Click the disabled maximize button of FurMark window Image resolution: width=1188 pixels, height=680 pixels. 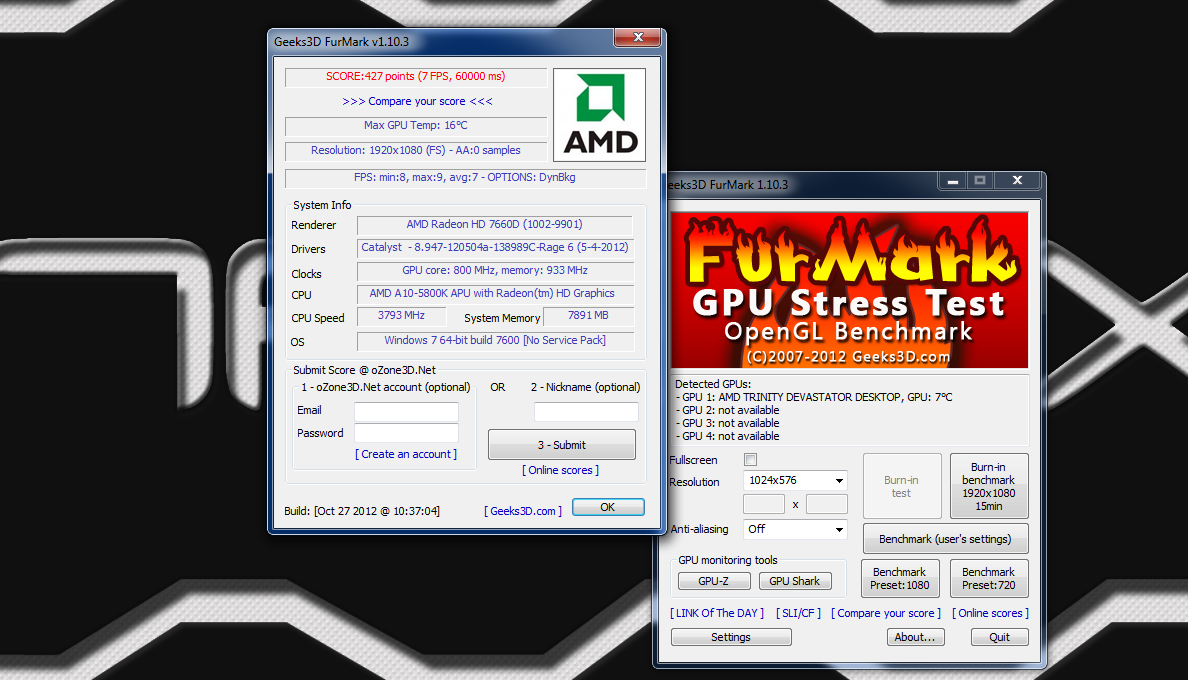[x=980, y=181]
